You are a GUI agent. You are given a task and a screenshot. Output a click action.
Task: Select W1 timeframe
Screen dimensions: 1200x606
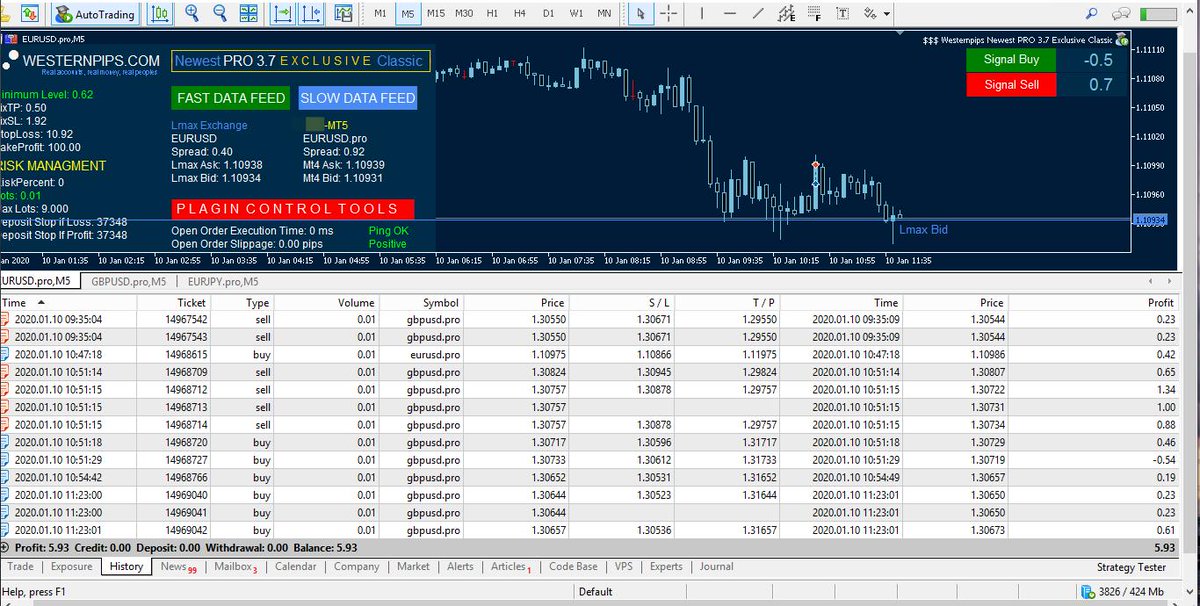click(576, 14)
